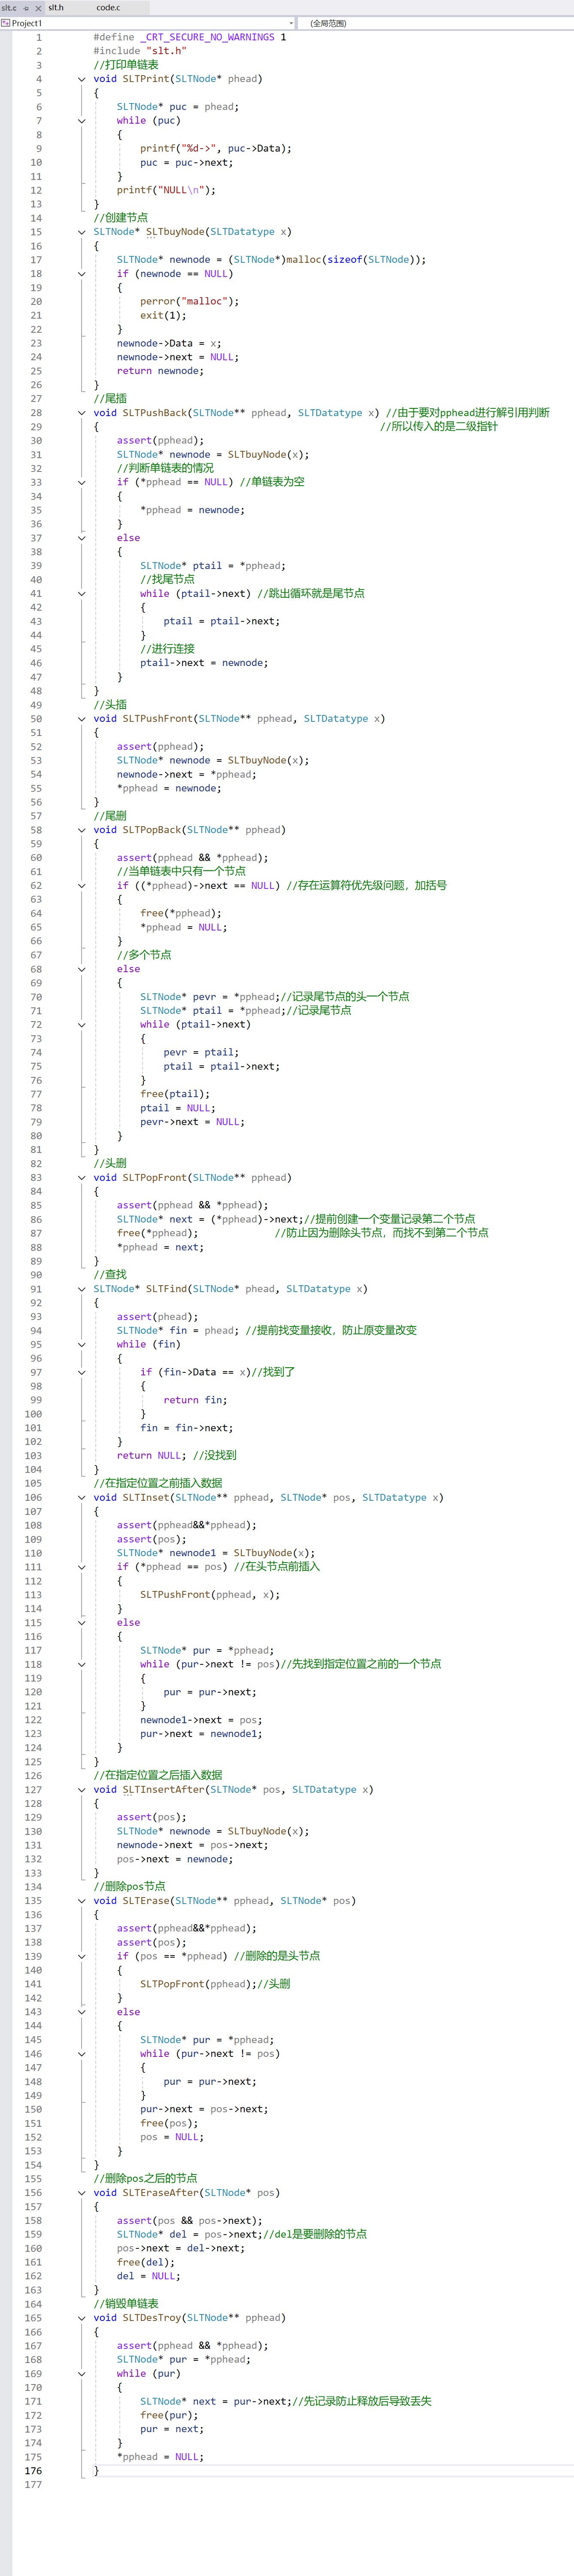Collapse the SLTPopBack function
The width and height of the screenshot is (574, 2576).
[x=82, y=830]
